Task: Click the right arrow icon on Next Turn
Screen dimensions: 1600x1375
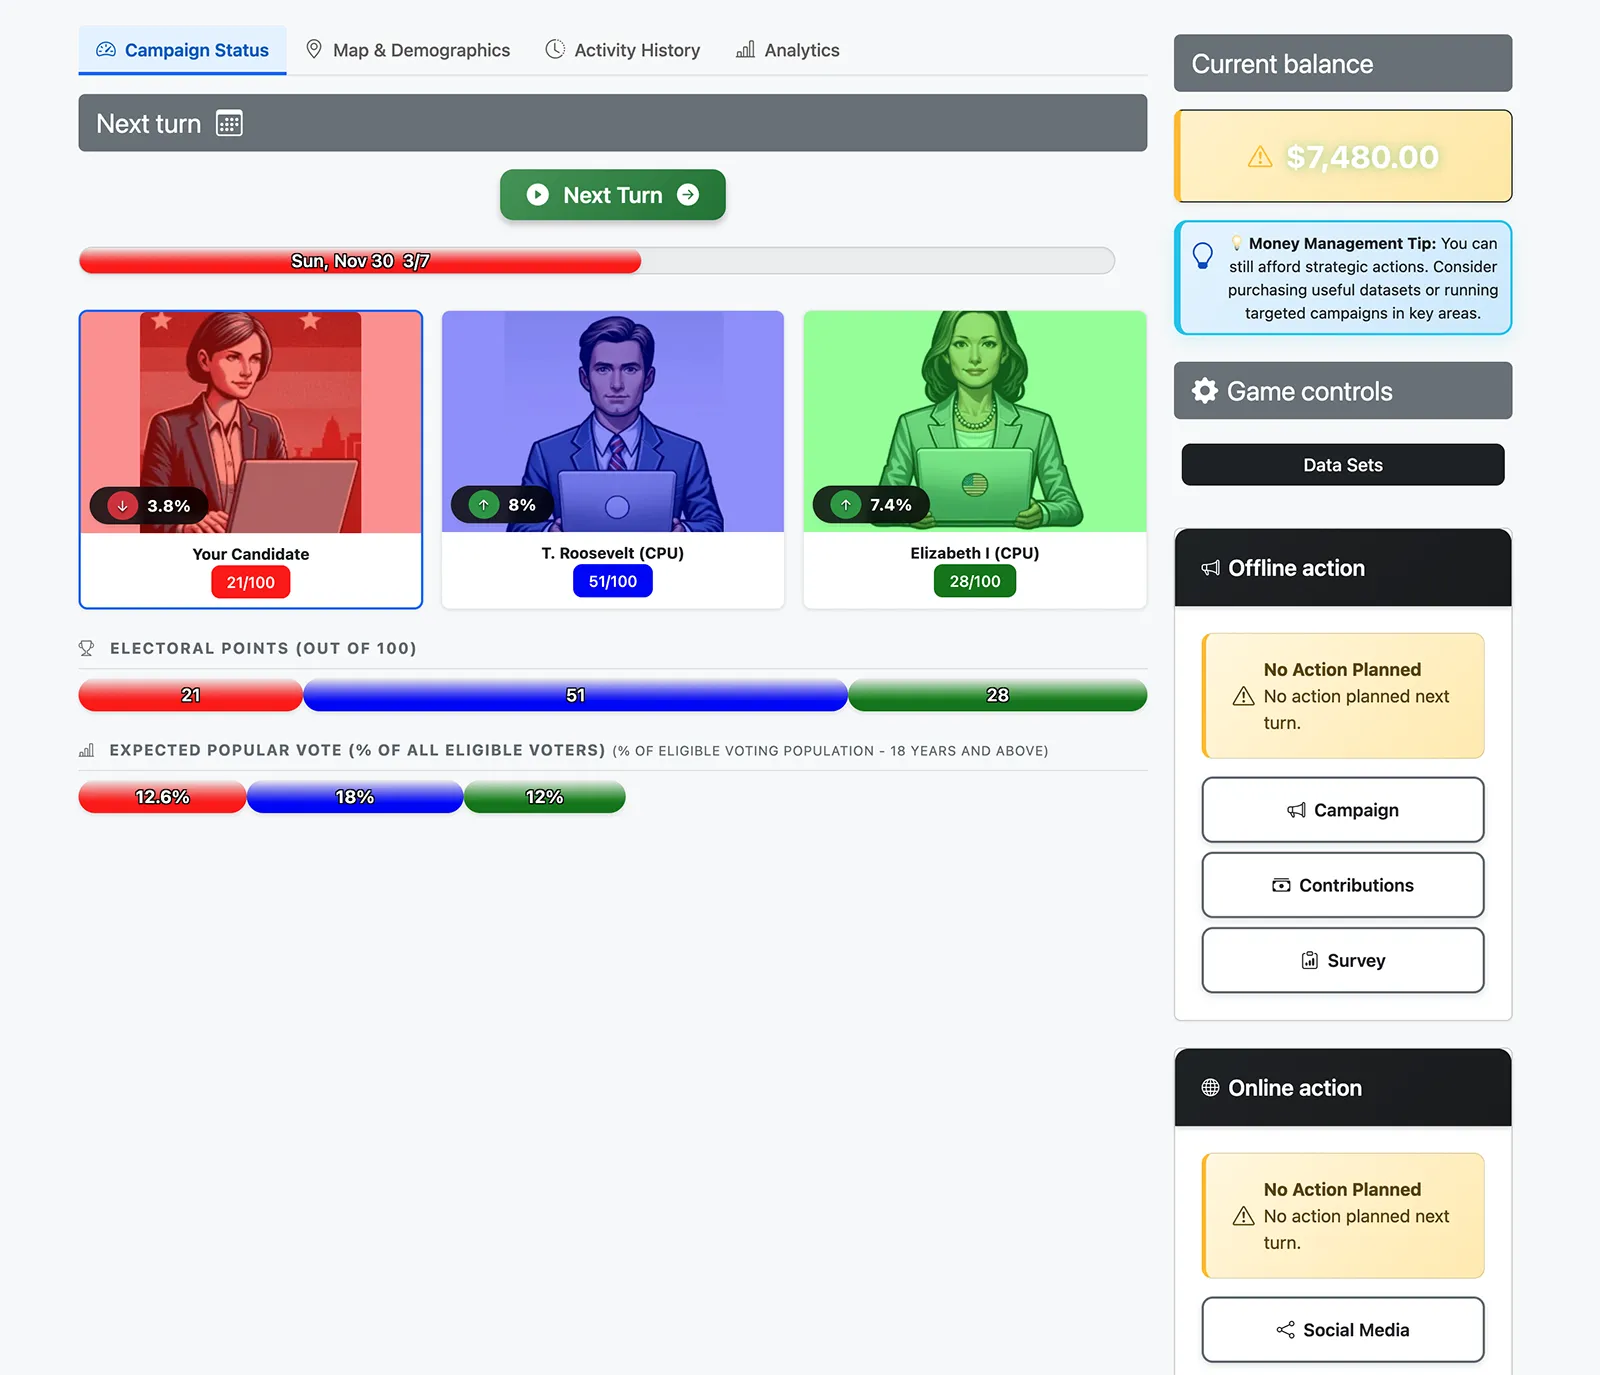Action: click(x=688, y=195)
